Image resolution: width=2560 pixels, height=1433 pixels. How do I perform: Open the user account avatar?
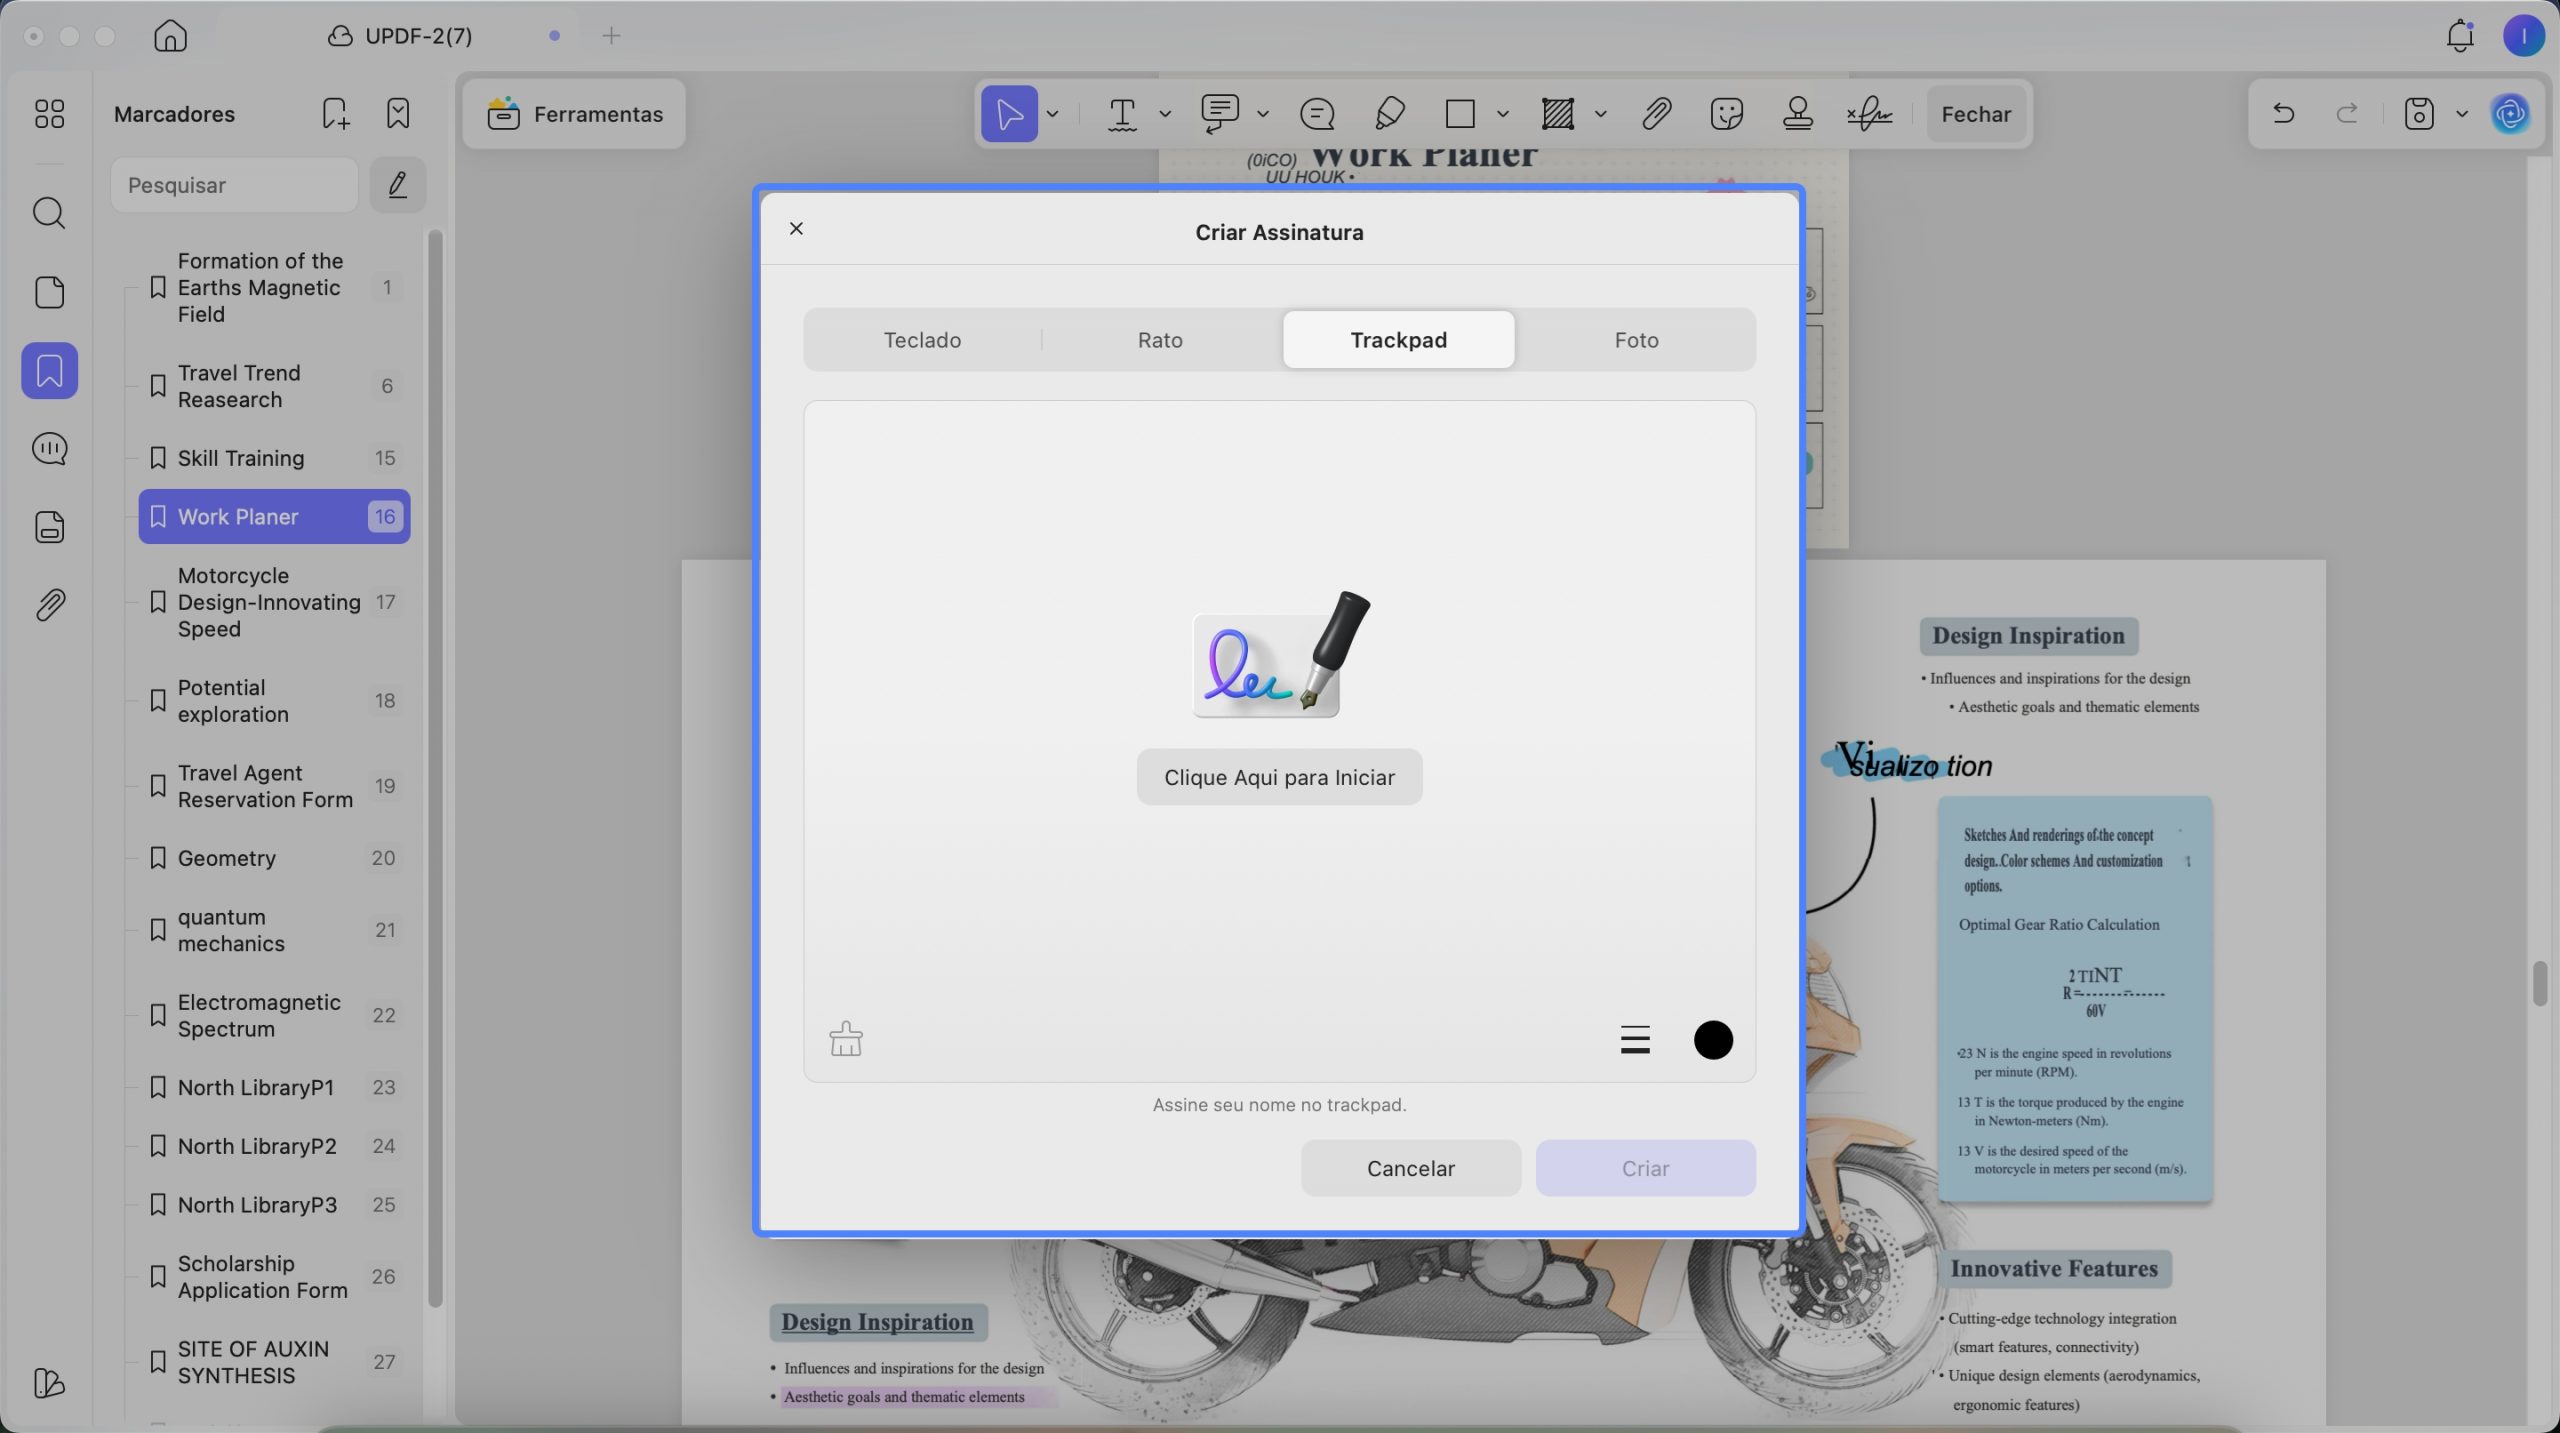[x=2524, y=36]
